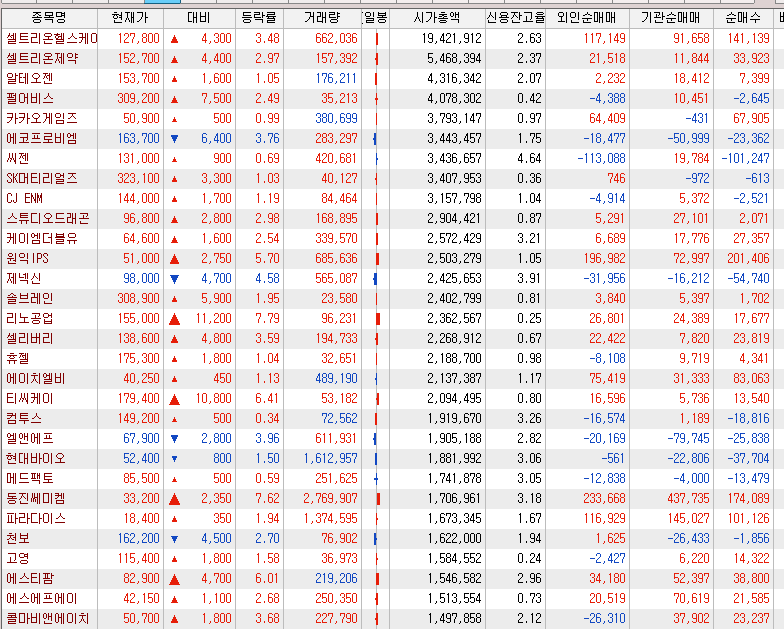The image size is (784, 629).
Task: Click the 대비 column header
Action: [198, 18]
